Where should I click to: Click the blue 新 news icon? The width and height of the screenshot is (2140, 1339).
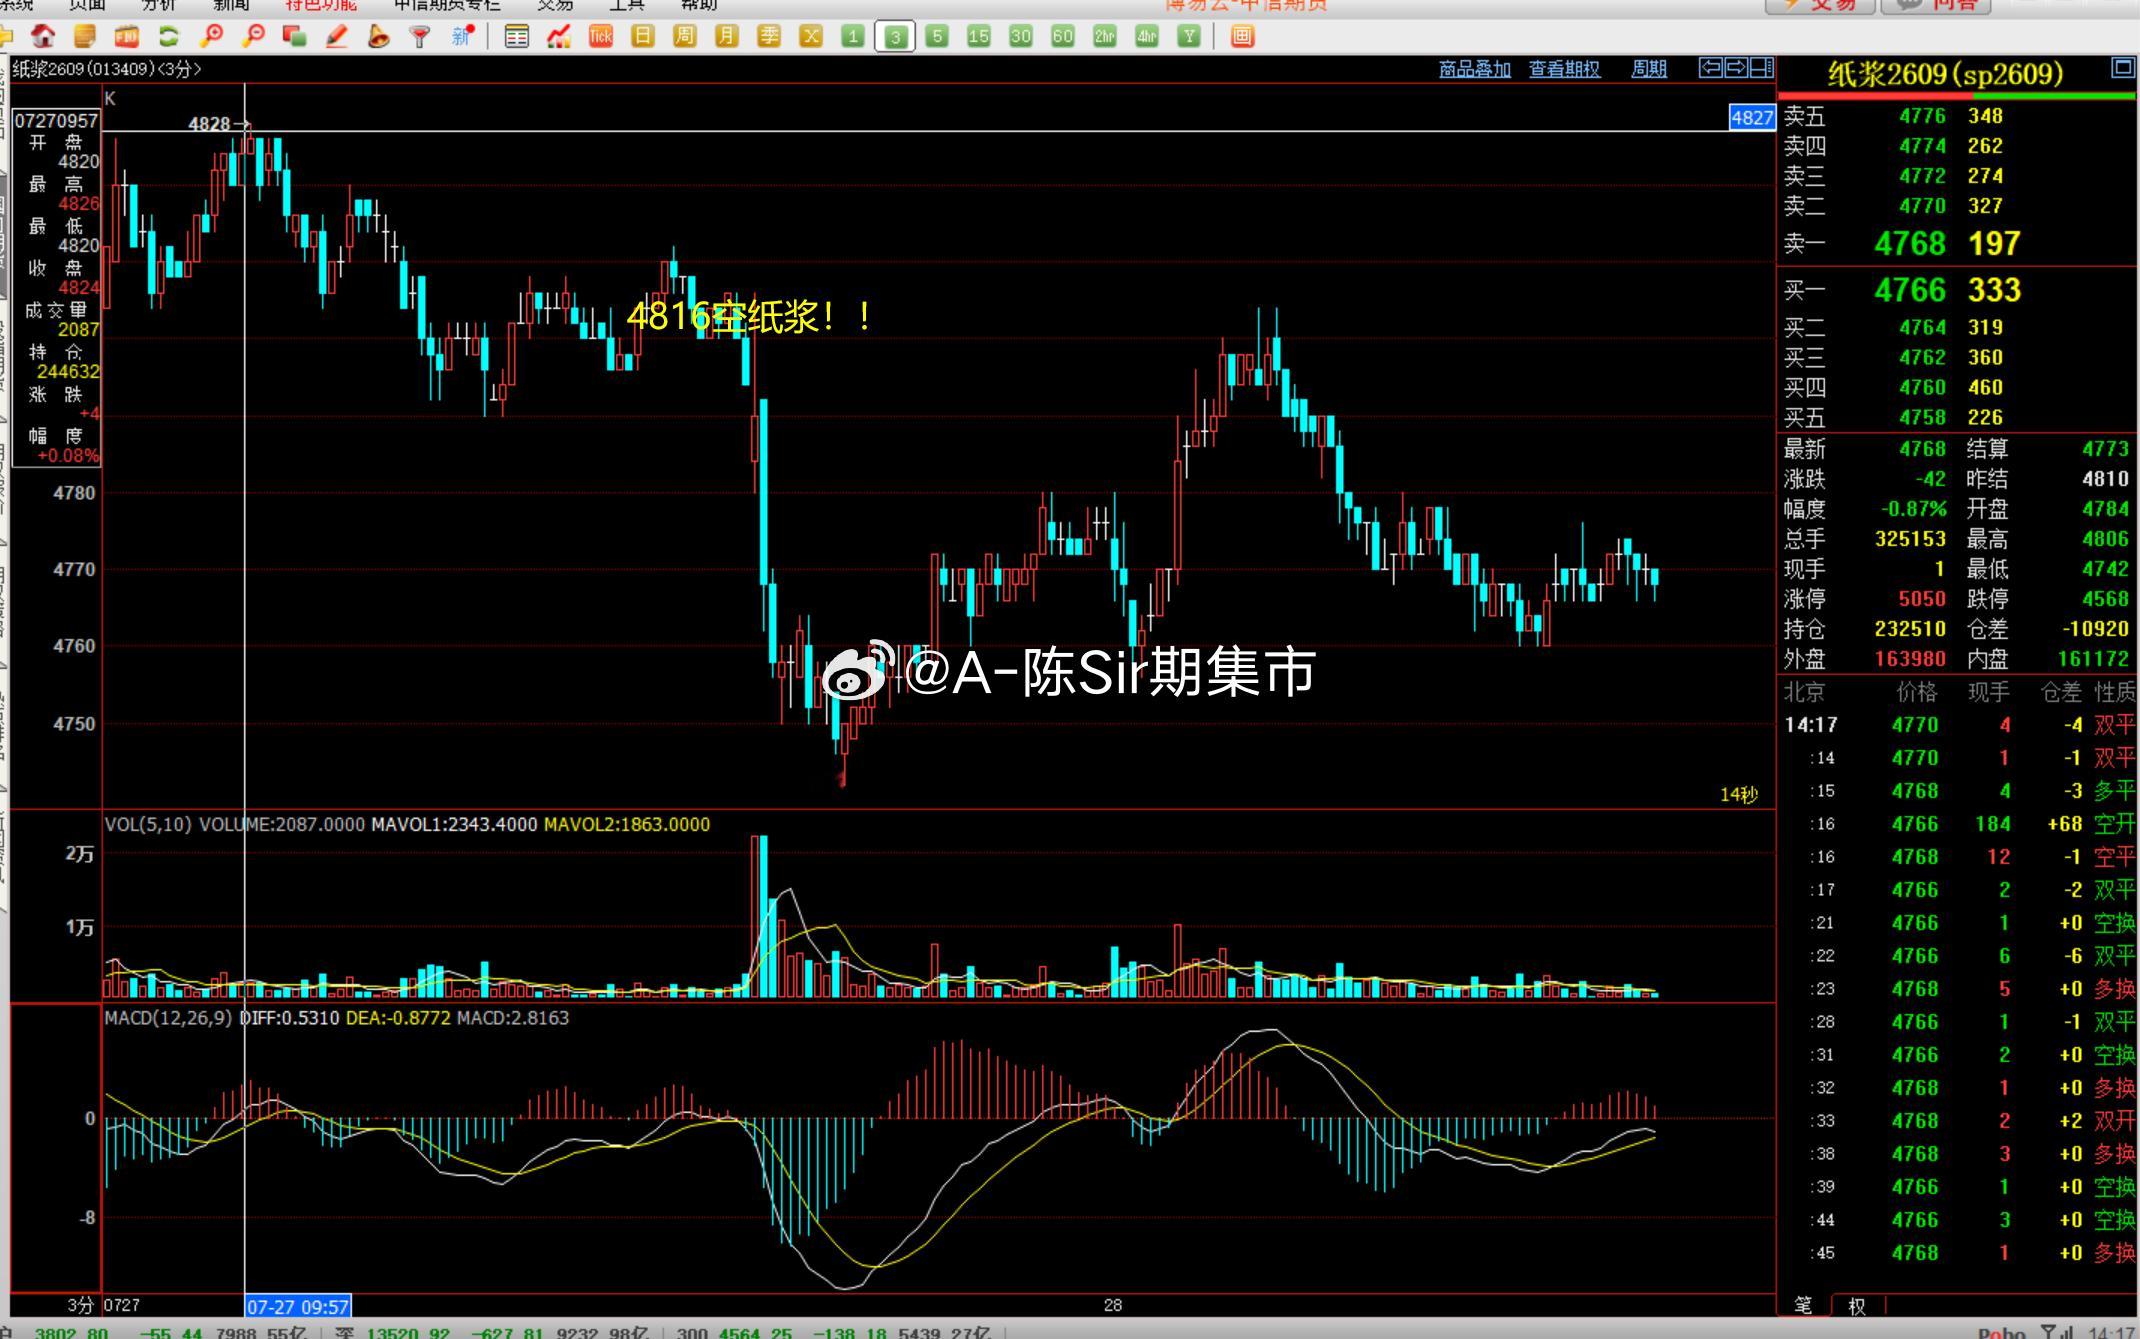click(x=462, y=37)
